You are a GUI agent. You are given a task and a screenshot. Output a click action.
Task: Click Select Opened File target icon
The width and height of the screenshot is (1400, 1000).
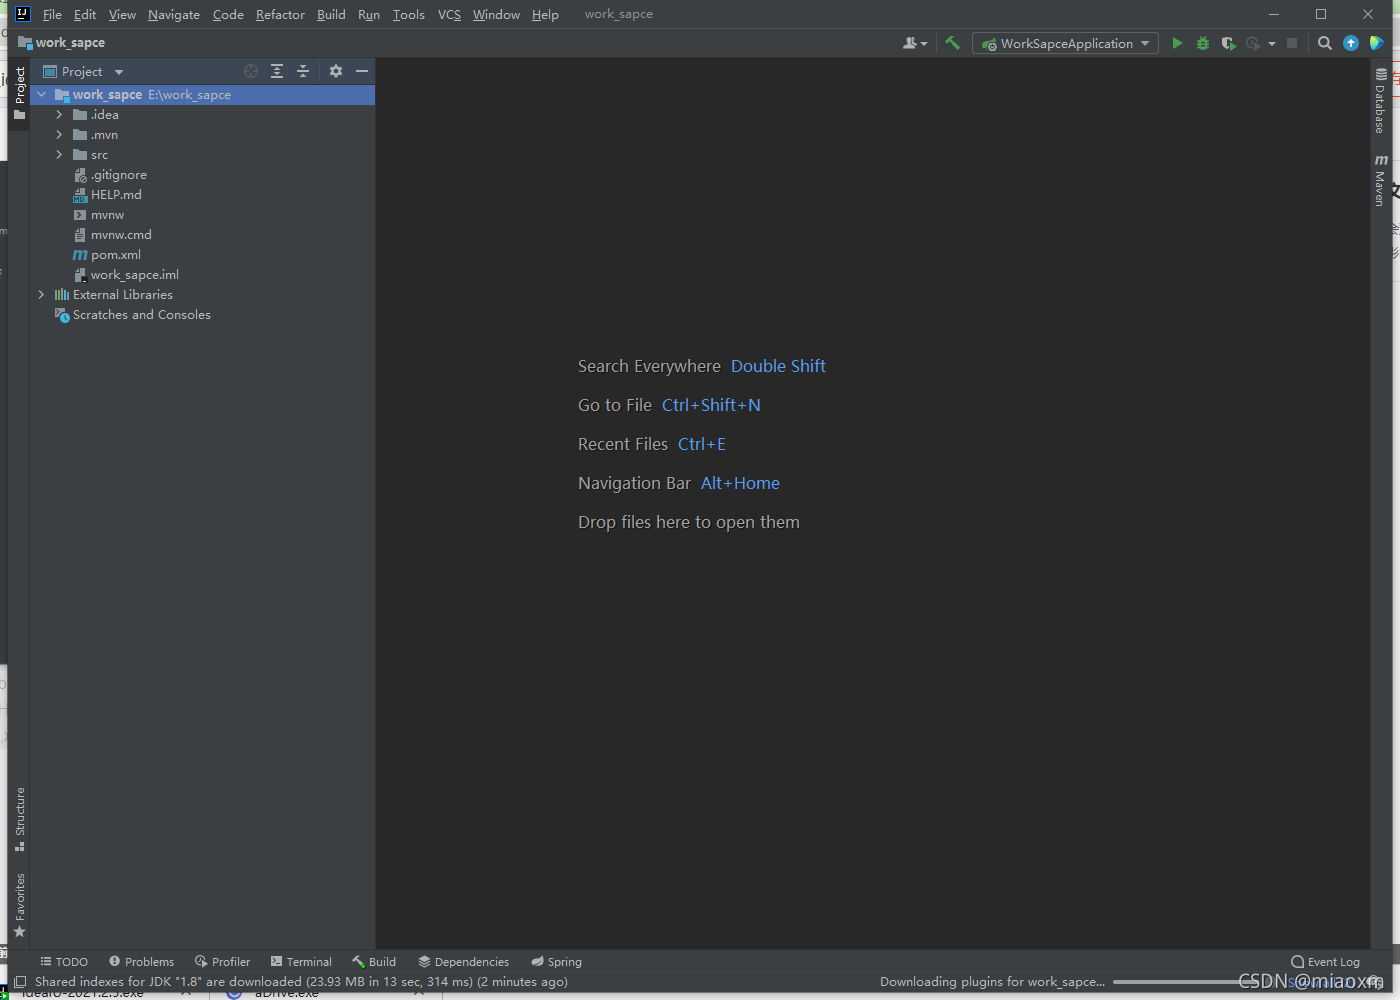(x=251, y=71)
